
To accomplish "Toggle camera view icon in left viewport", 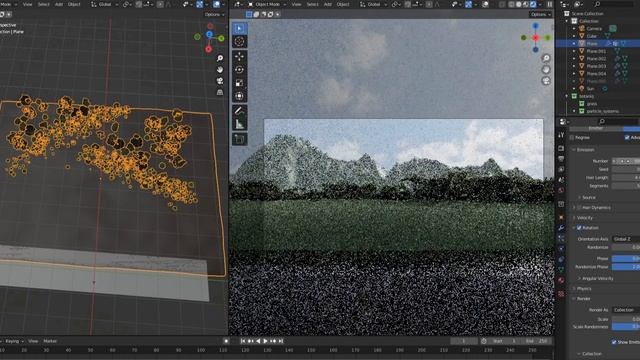I will (220, 81).
